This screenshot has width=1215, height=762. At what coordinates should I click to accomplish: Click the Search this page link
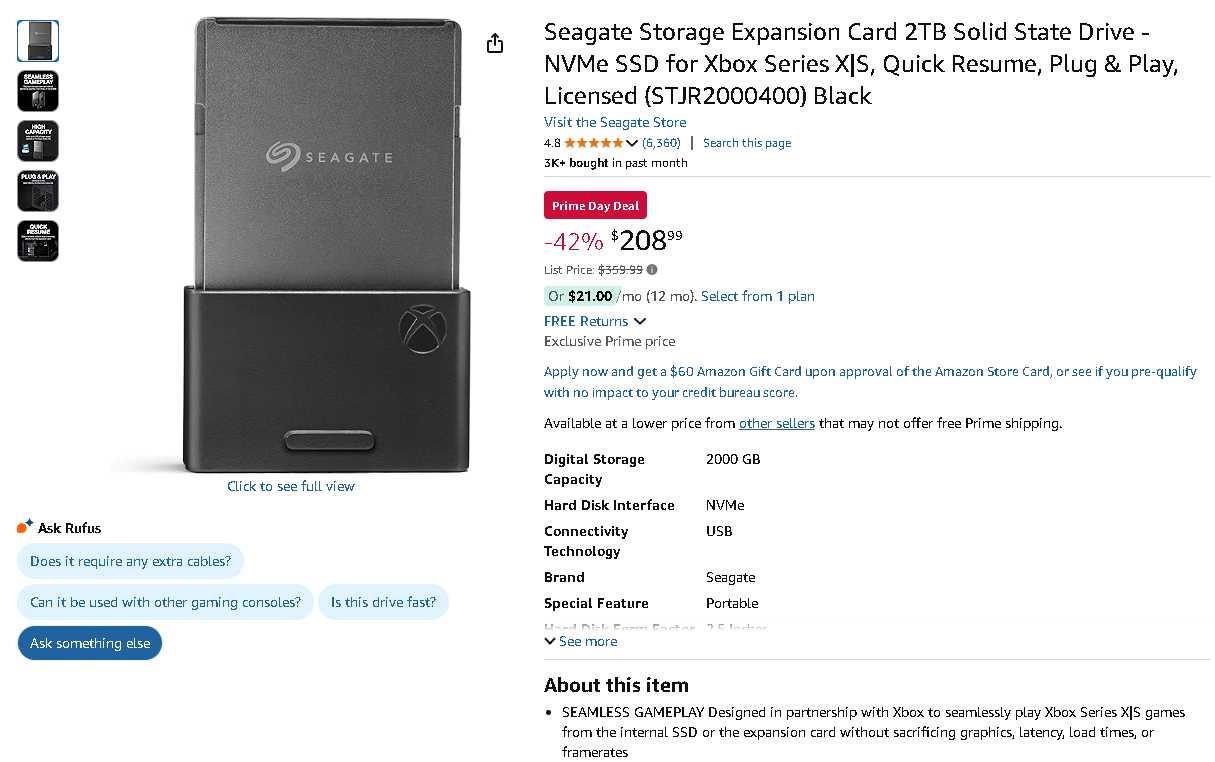click(747, 143)
